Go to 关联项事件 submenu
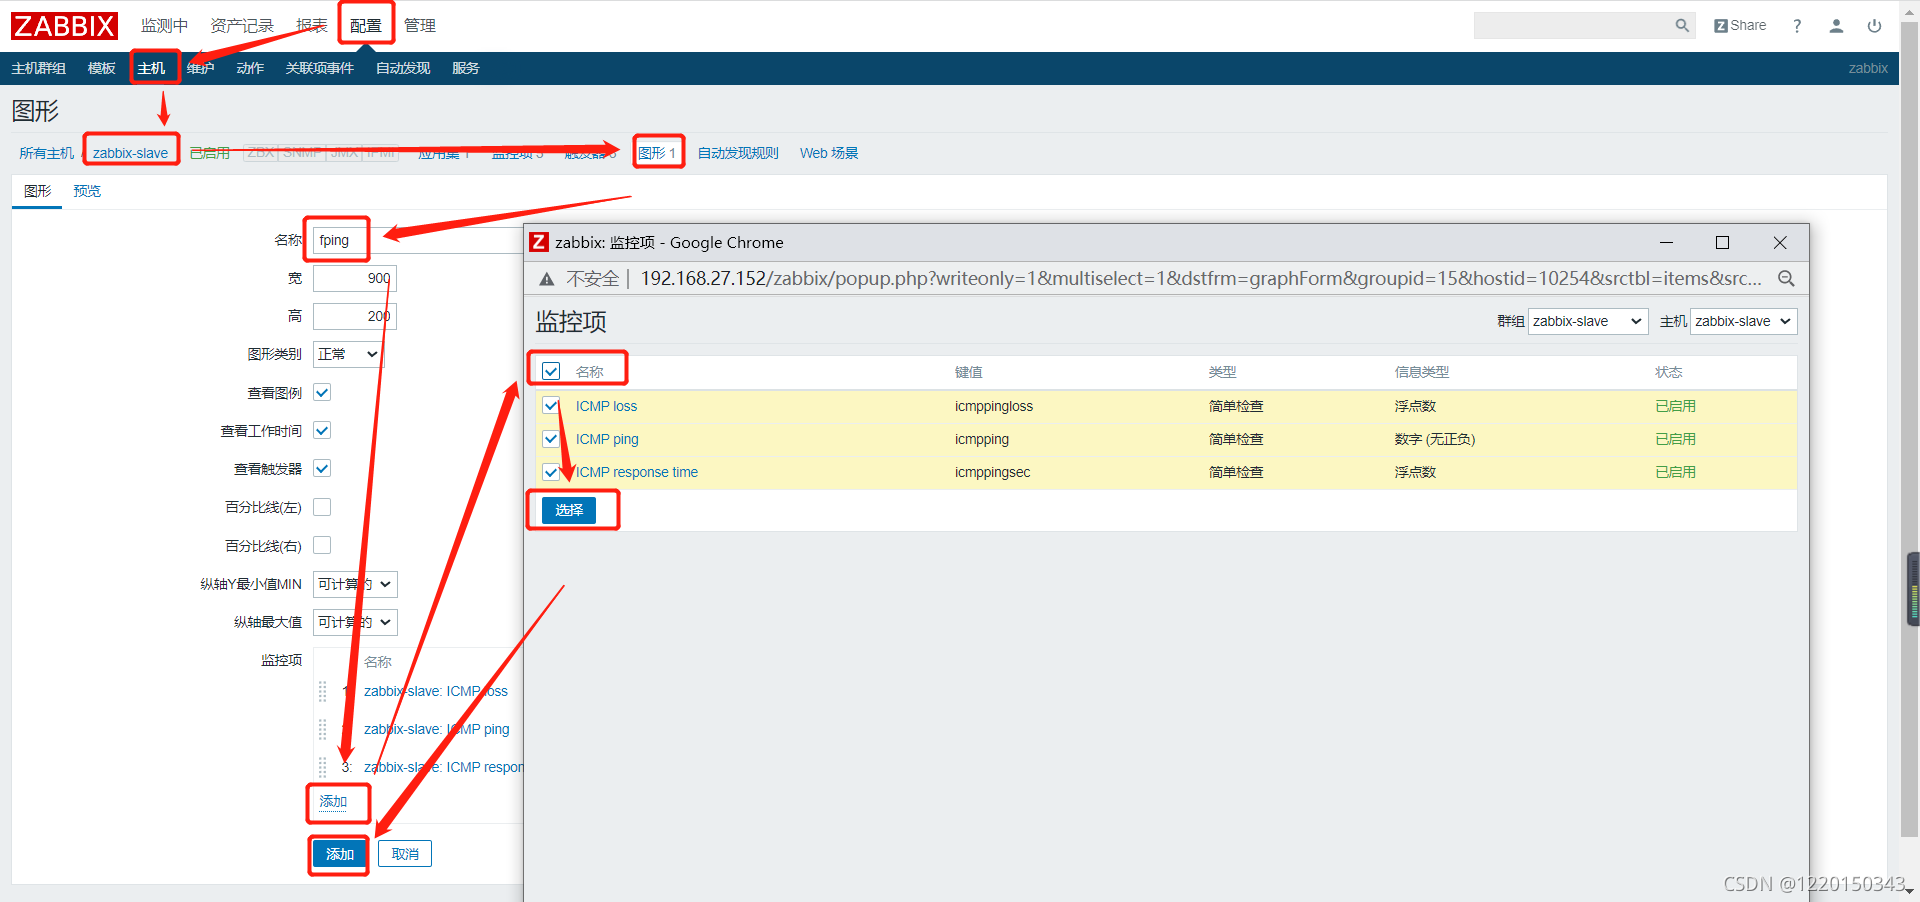Screen dimensions: 1920x902 pos(320,68)
